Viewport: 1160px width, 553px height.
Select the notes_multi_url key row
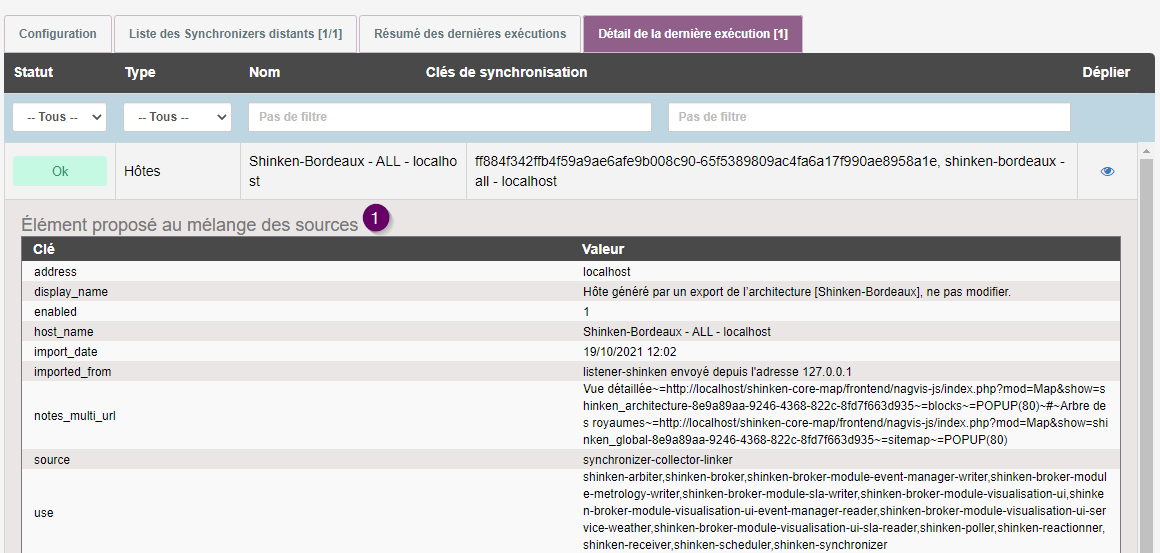click(x=75, y=415)
